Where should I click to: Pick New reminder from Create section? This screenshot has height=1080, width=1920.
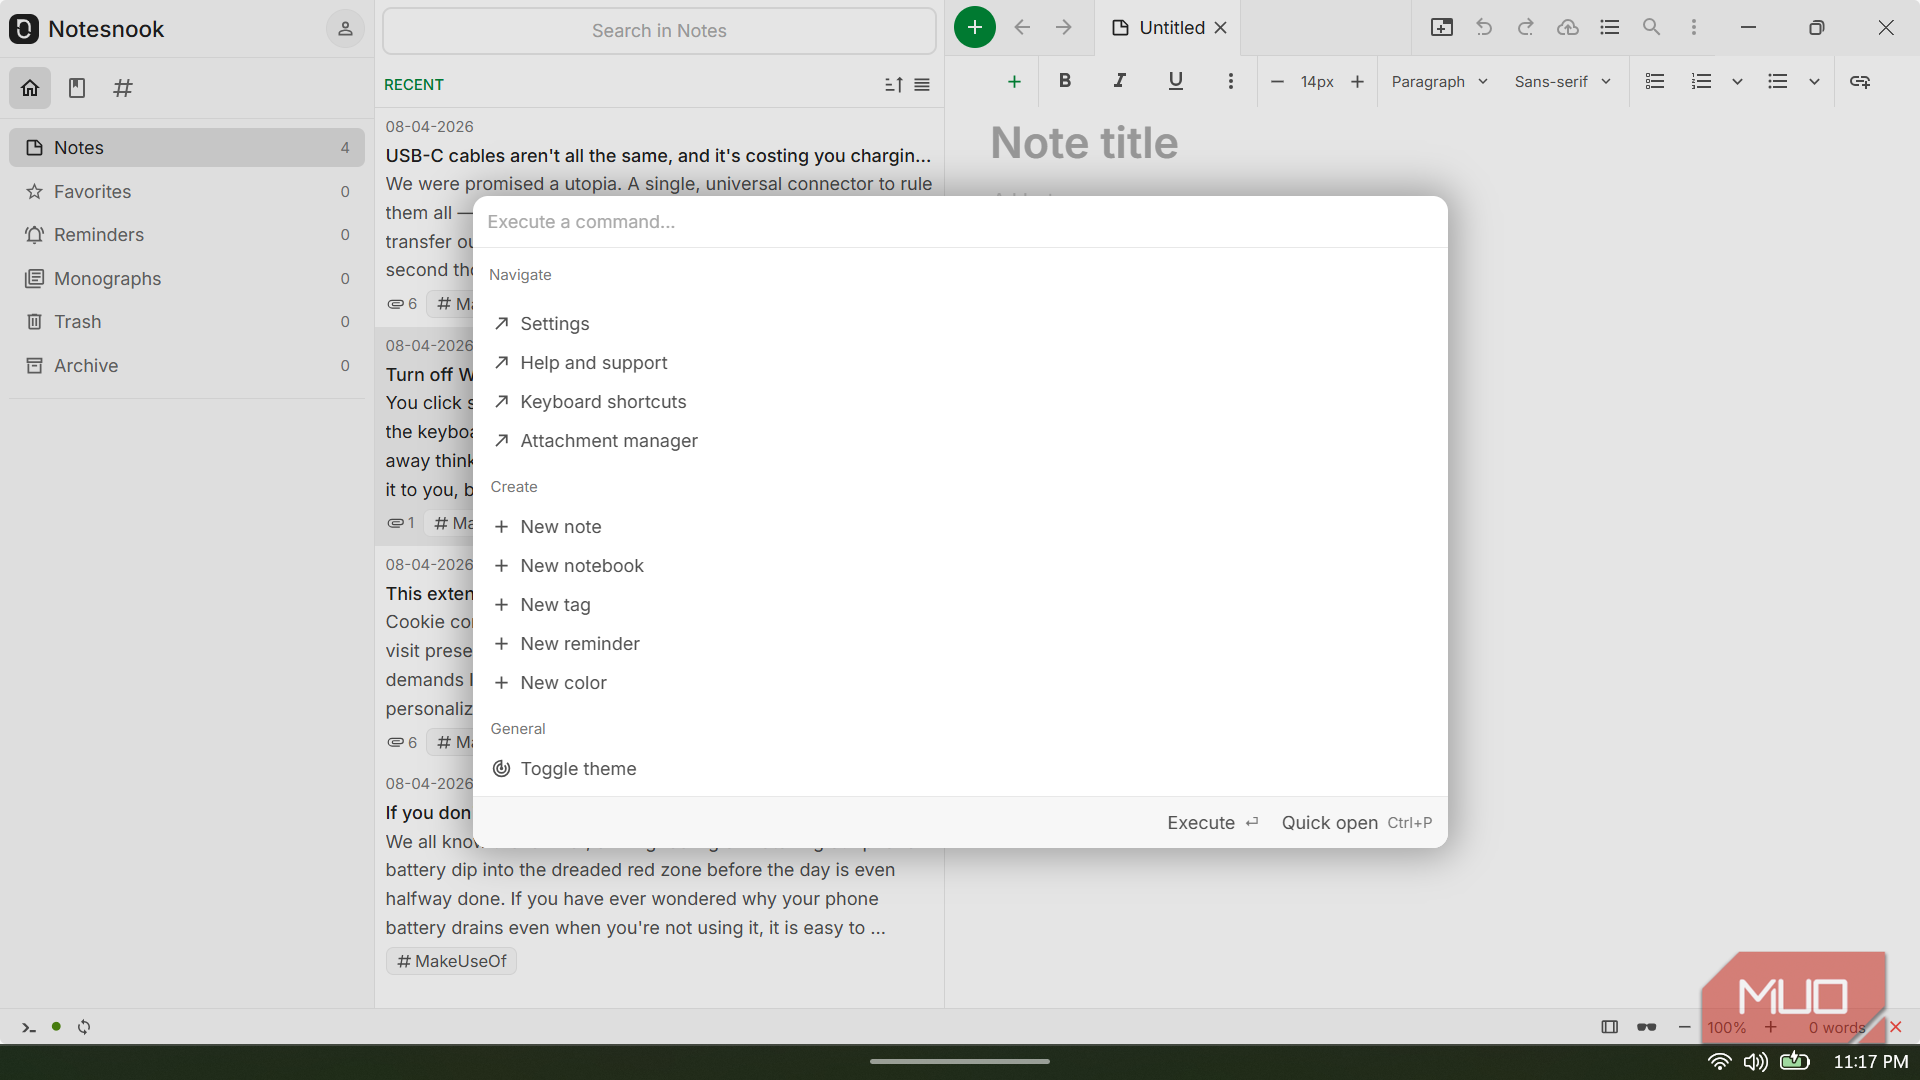(960, 644)
